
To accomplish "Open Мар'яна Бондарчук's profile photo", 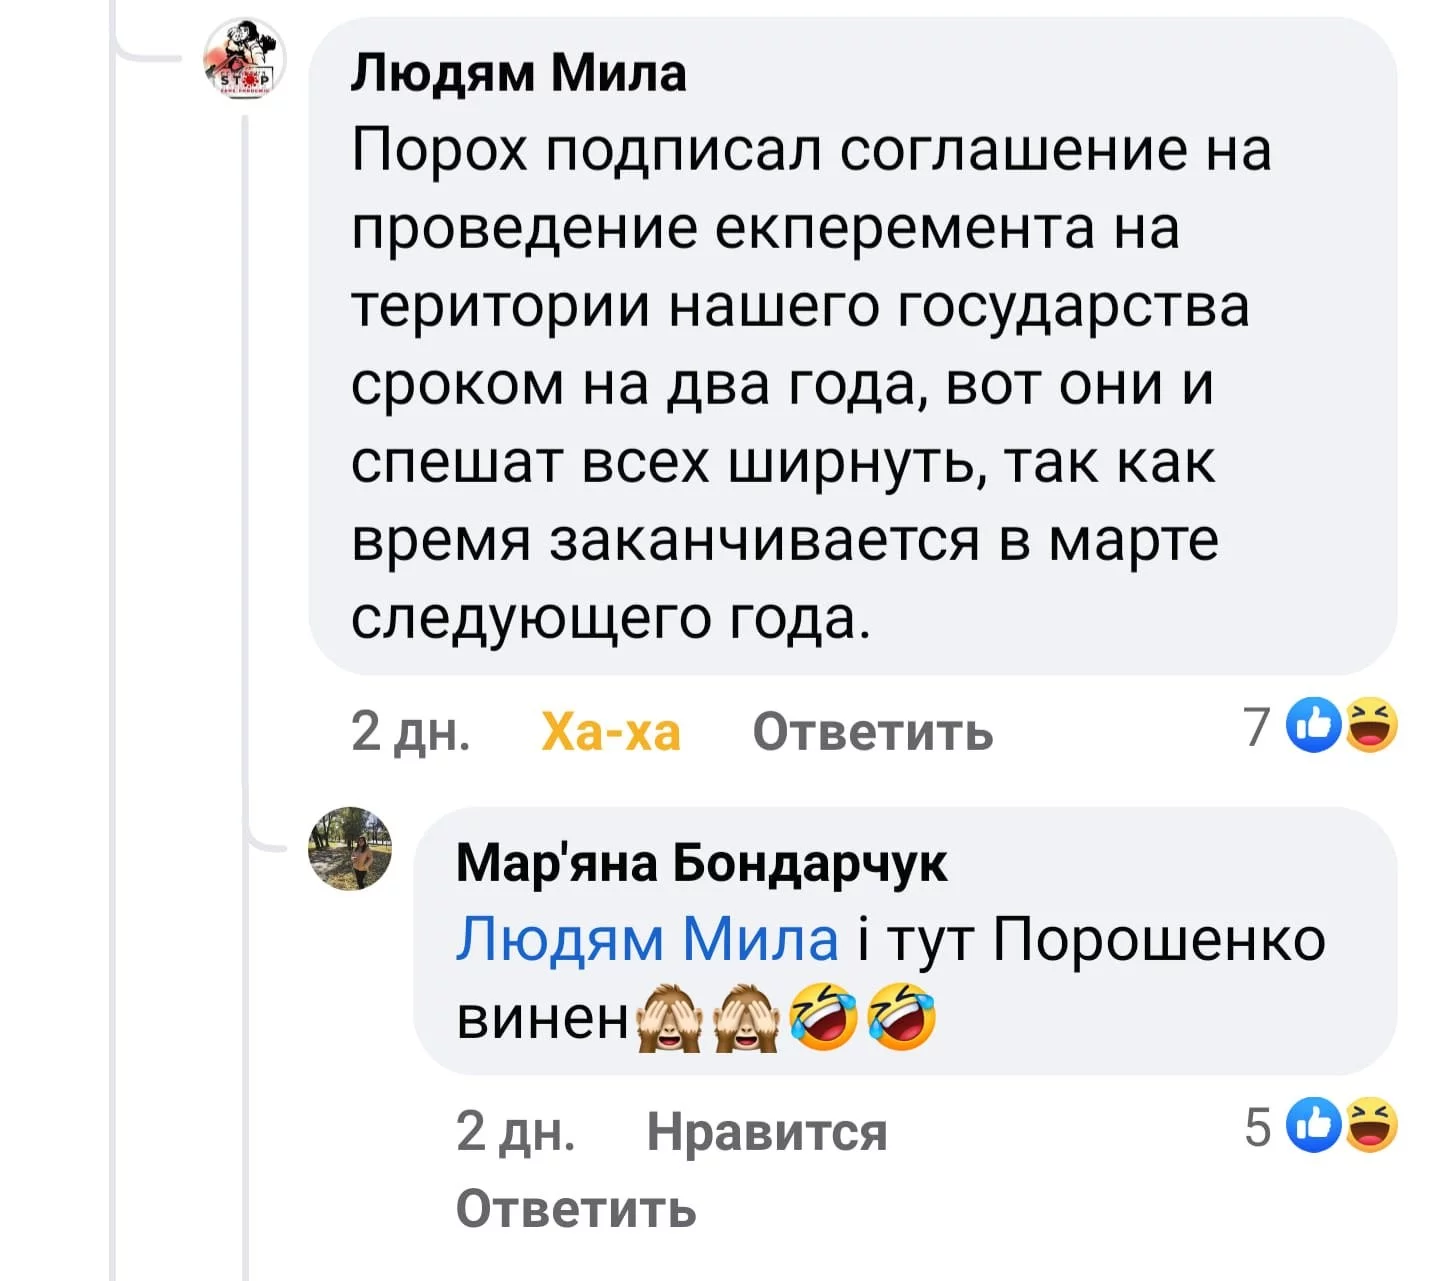I will tap(350, 848).
